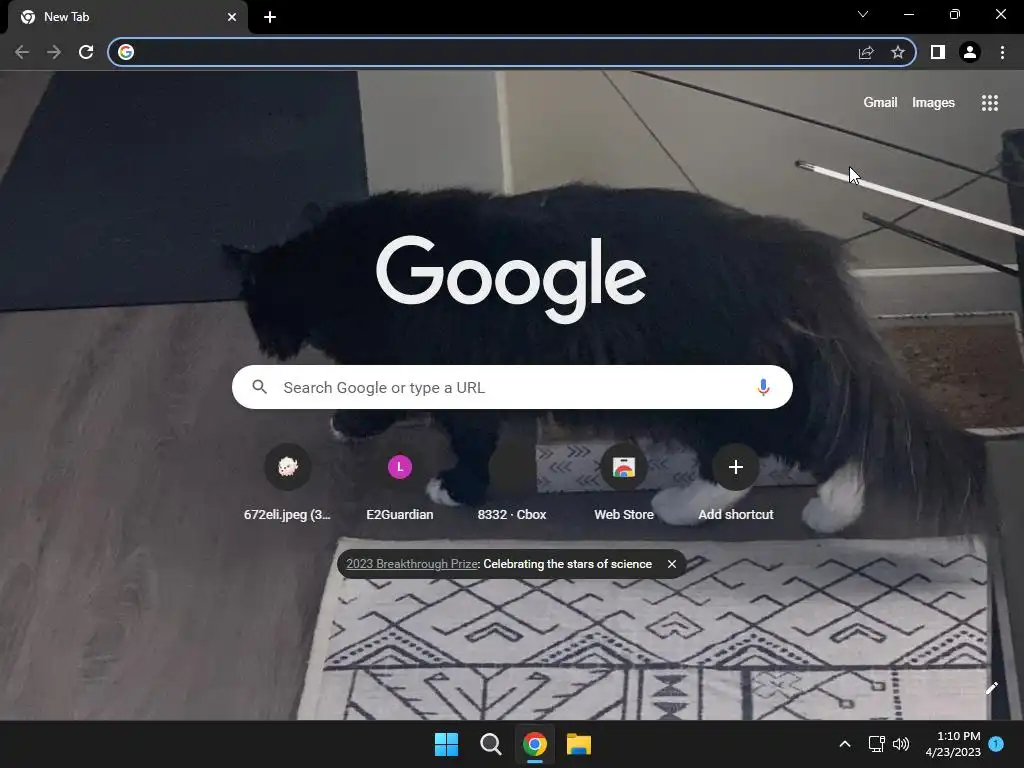Open the volume tray icon
The height and width of the screenshot is (768, 1024).
[x=901, y=744]
